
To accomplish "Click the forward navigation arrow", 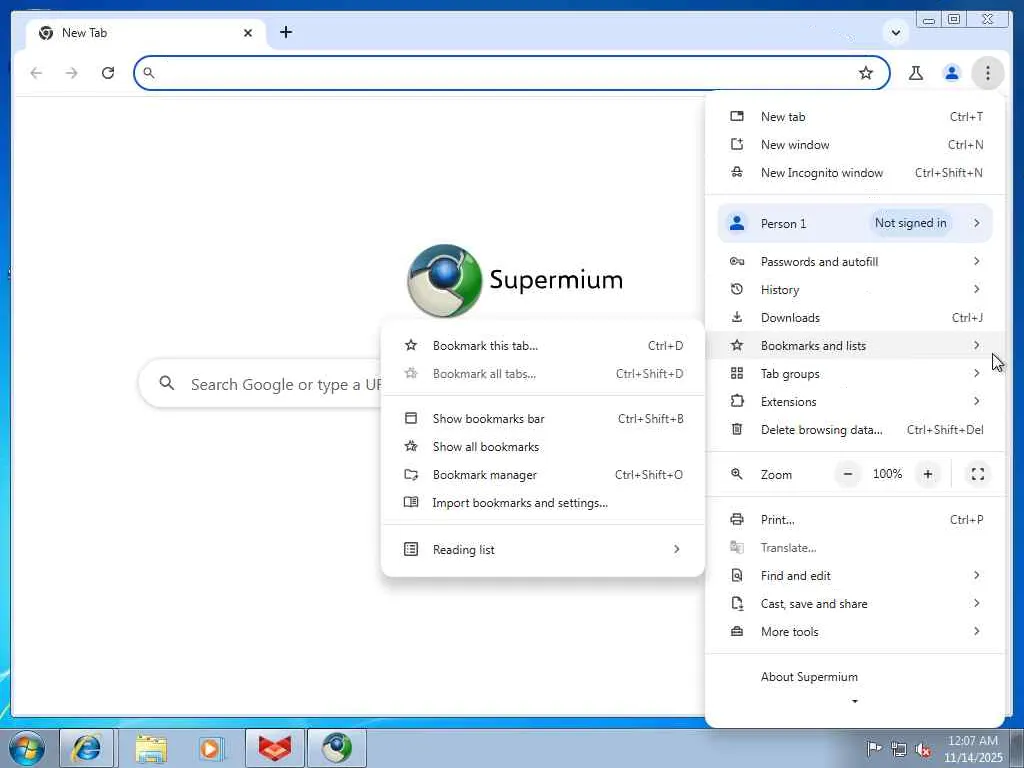I will (72, 72).
